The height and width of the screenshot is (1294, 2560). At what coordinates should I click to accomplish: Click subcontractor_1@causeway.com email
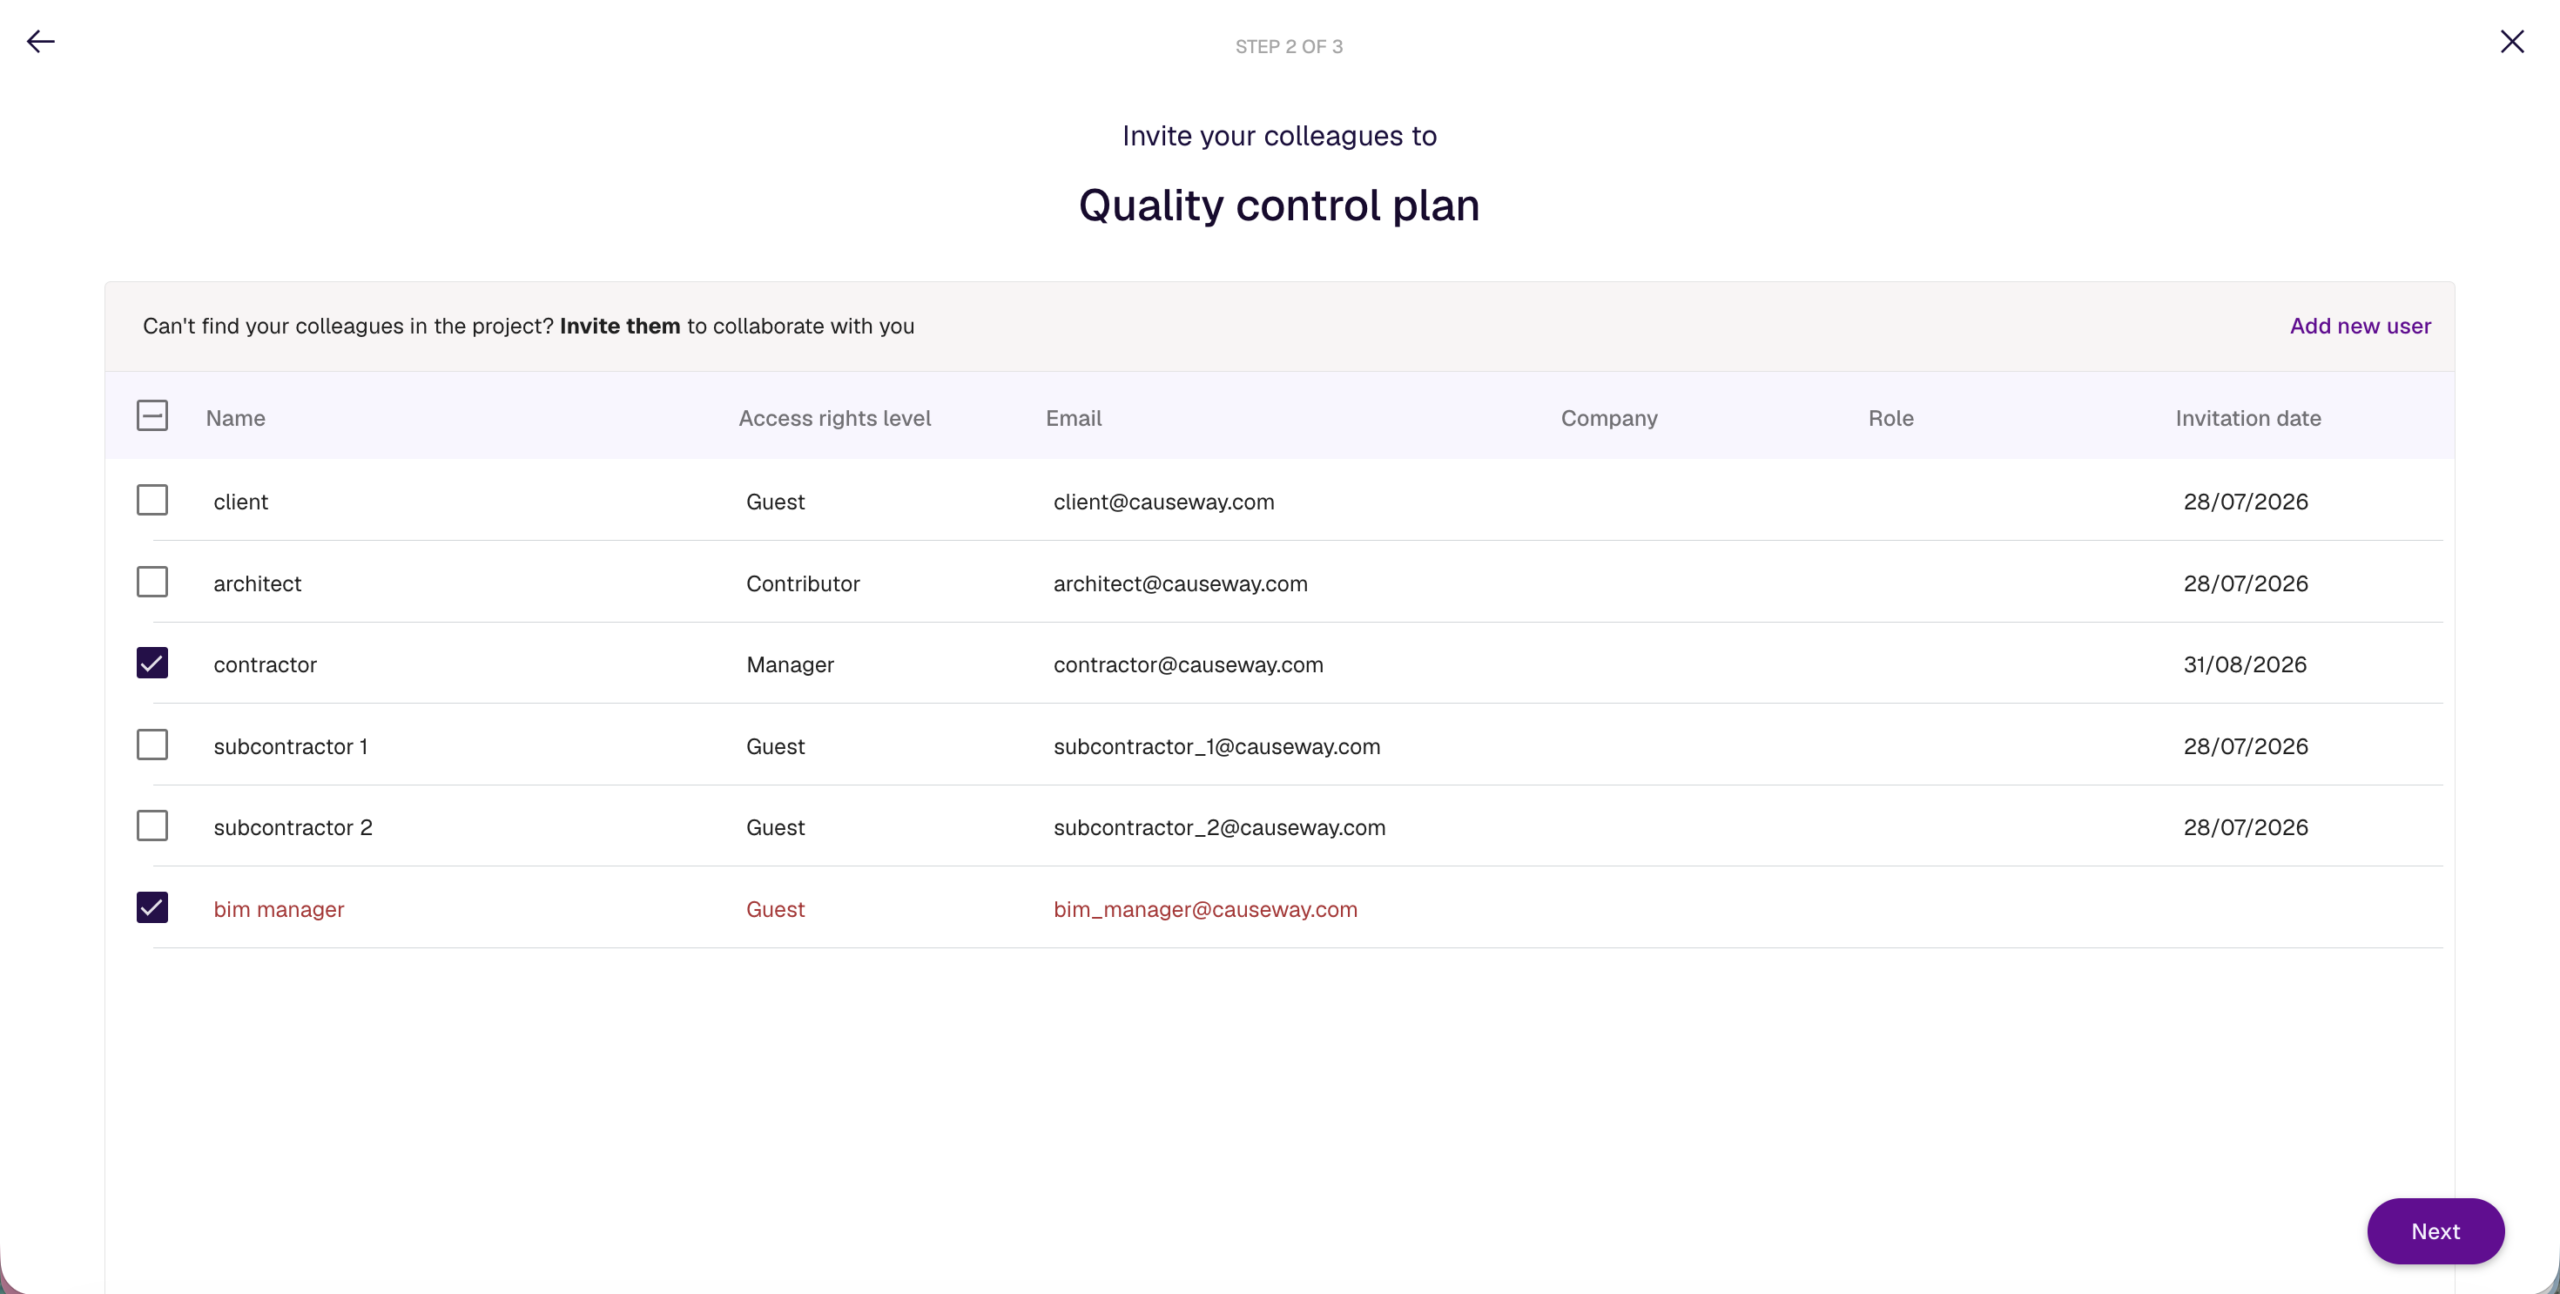pos(1216,747)
